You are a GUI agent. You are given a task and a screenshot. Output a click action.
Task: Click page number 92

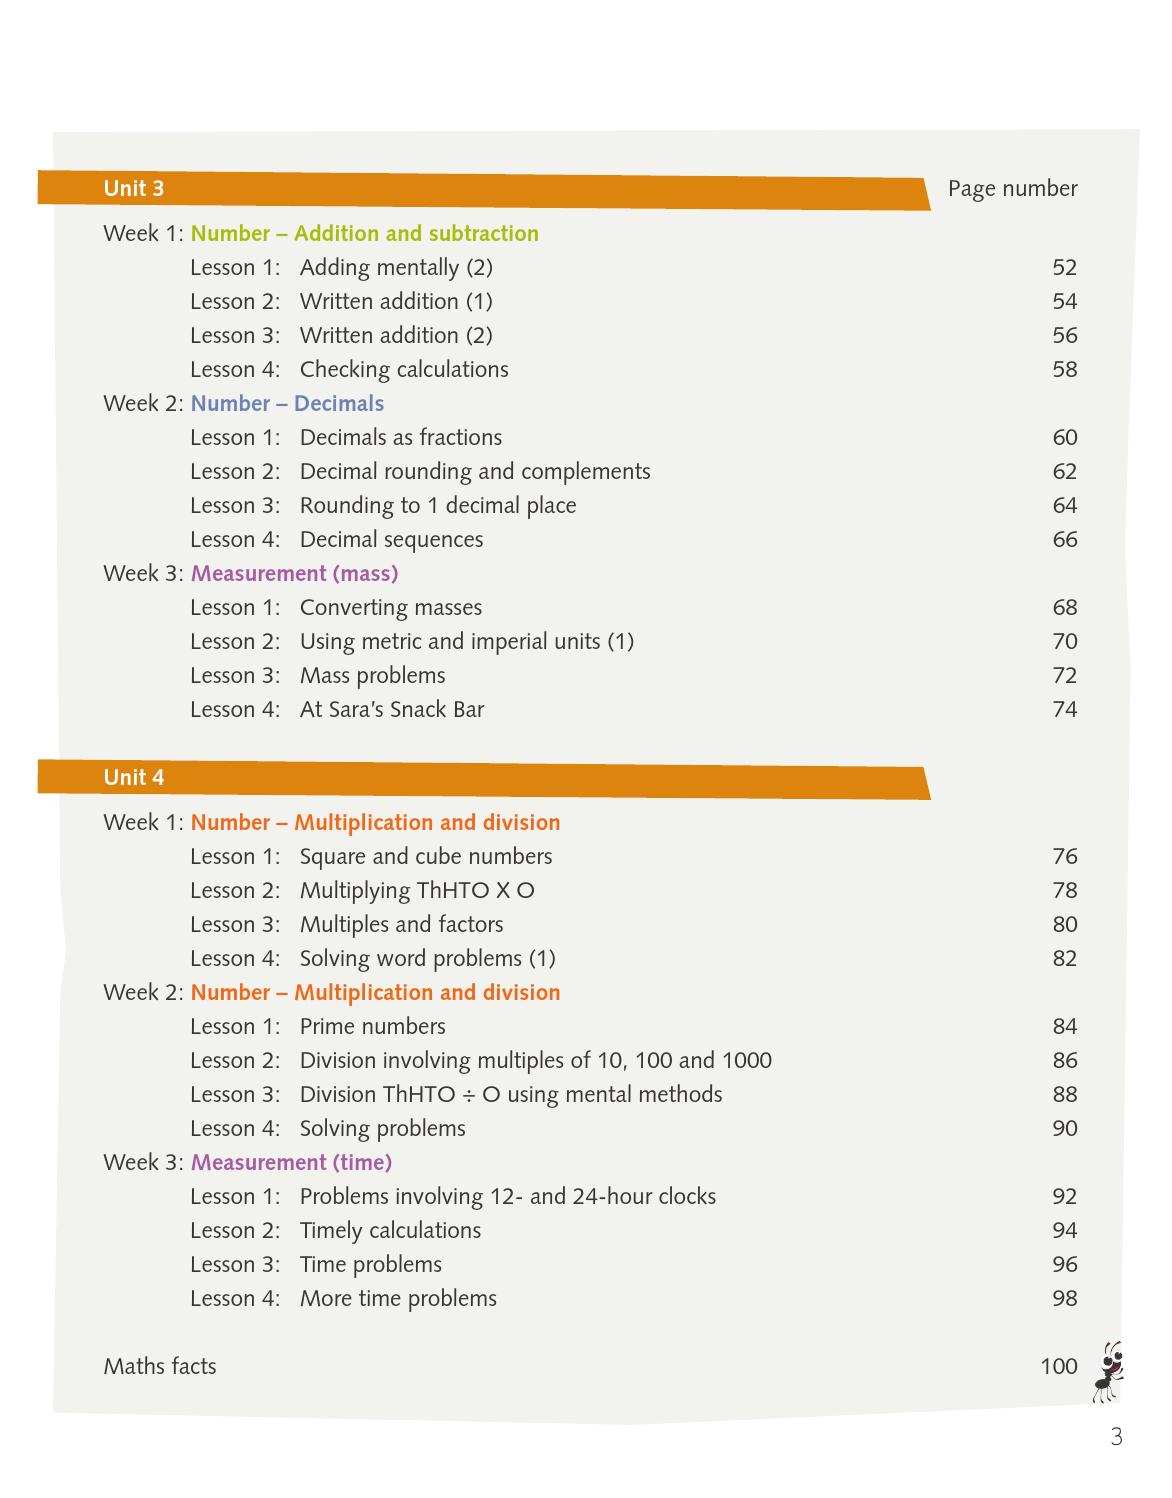[1065, 1196]
